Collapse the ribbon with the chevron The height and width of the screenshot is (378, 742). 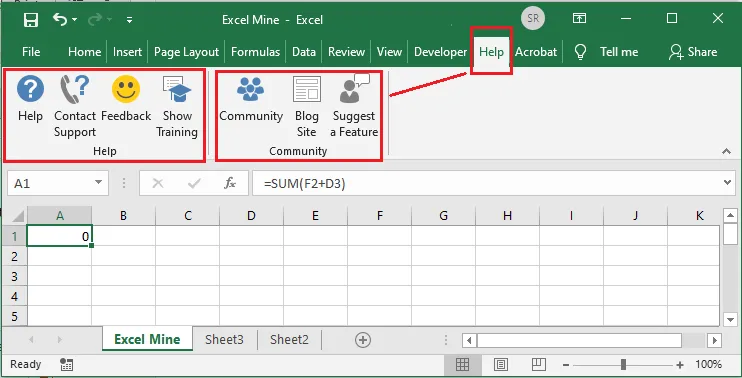pyautogui.click(x=726, y=151)
